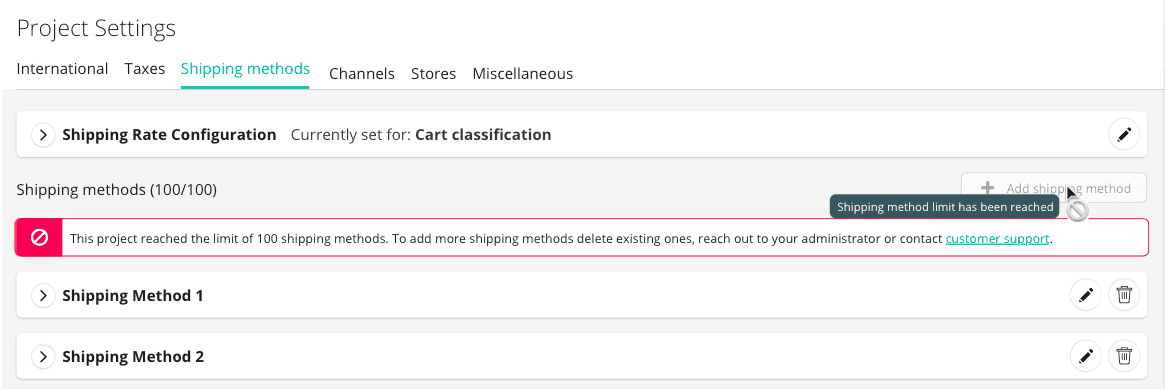Click the Shipping Method 2 title text
Screen dimensions: 1165x389
(x=133, y=356)
